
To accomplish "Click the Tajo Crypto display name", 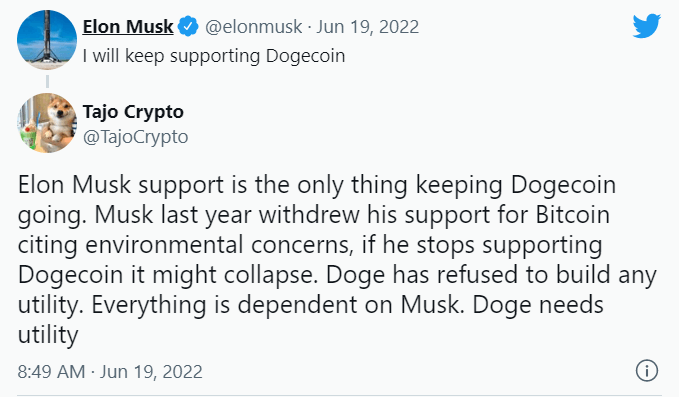I will click(x=133, y=112).
